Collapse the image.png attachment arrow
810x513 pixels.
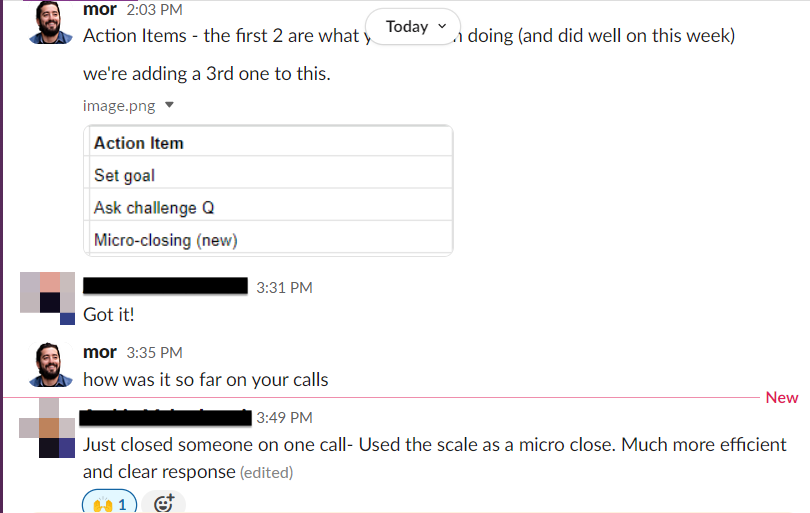click(x=169, y=104)
